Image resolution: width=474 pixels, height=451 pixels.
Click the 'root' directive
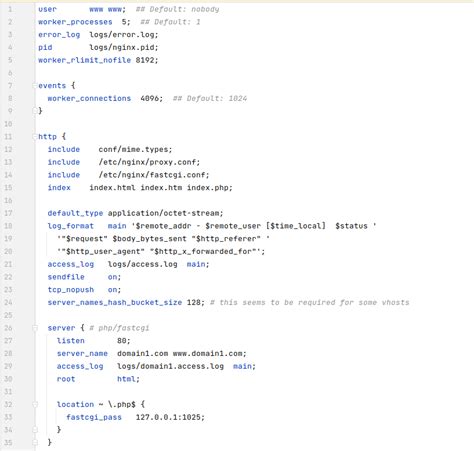pos(66,379)
